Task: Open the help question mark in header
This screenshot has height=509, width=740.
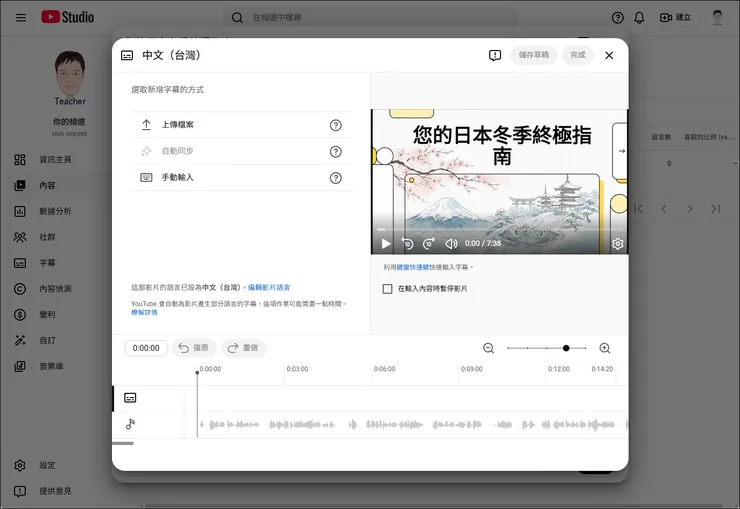Action: pyautogui.click(x=617, y=18)
